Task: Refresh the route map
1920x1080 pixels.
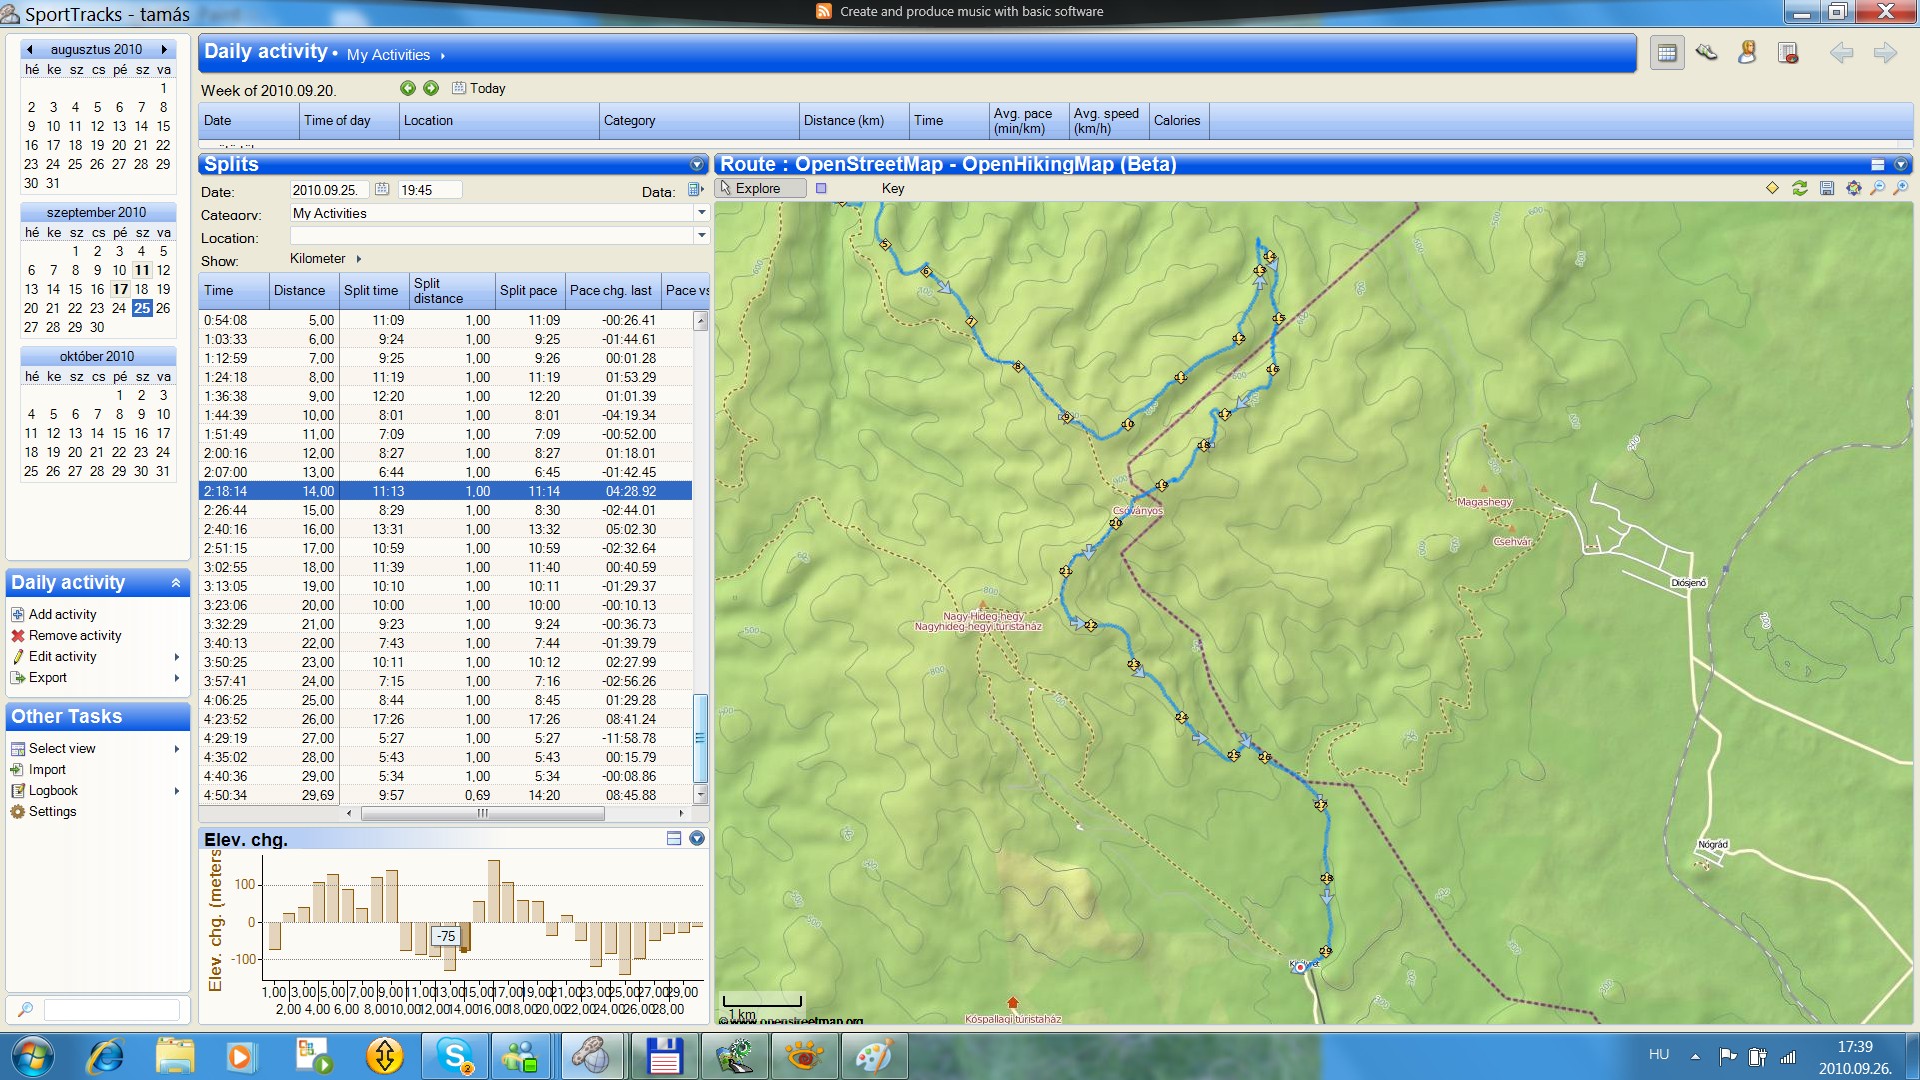Action: tap(1800, 188)
